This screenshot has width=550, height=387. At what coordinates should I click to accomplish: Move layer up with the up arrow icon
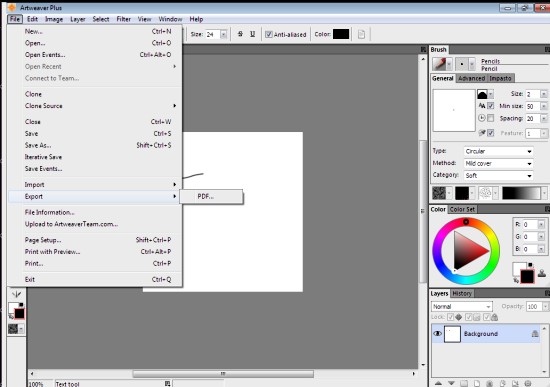point(438,383)
